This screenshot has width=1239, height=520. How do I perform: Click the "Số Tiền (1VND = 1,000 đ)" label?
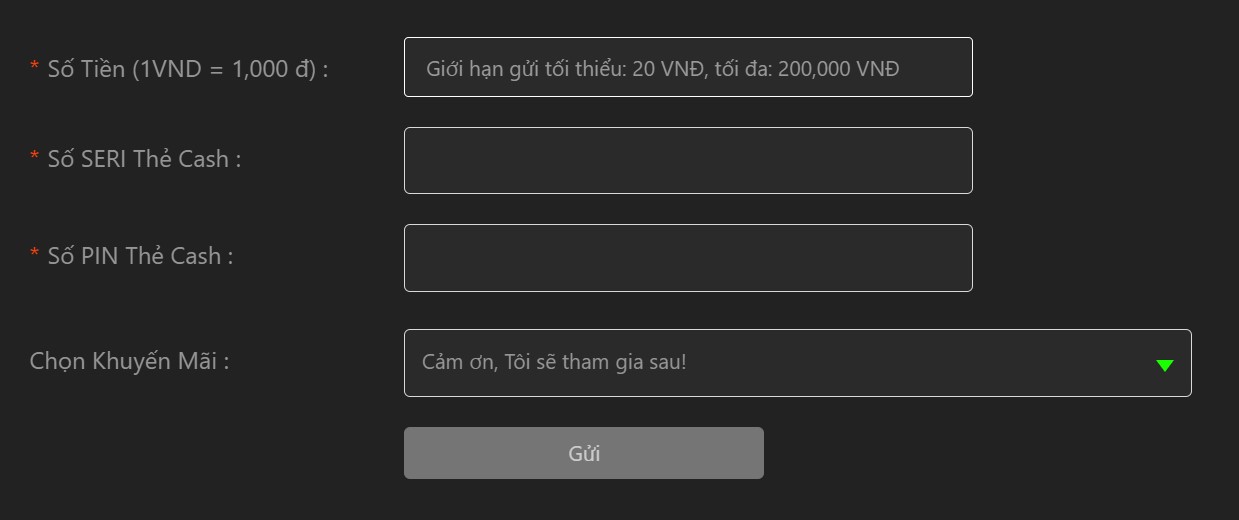[x=188, y=69]
